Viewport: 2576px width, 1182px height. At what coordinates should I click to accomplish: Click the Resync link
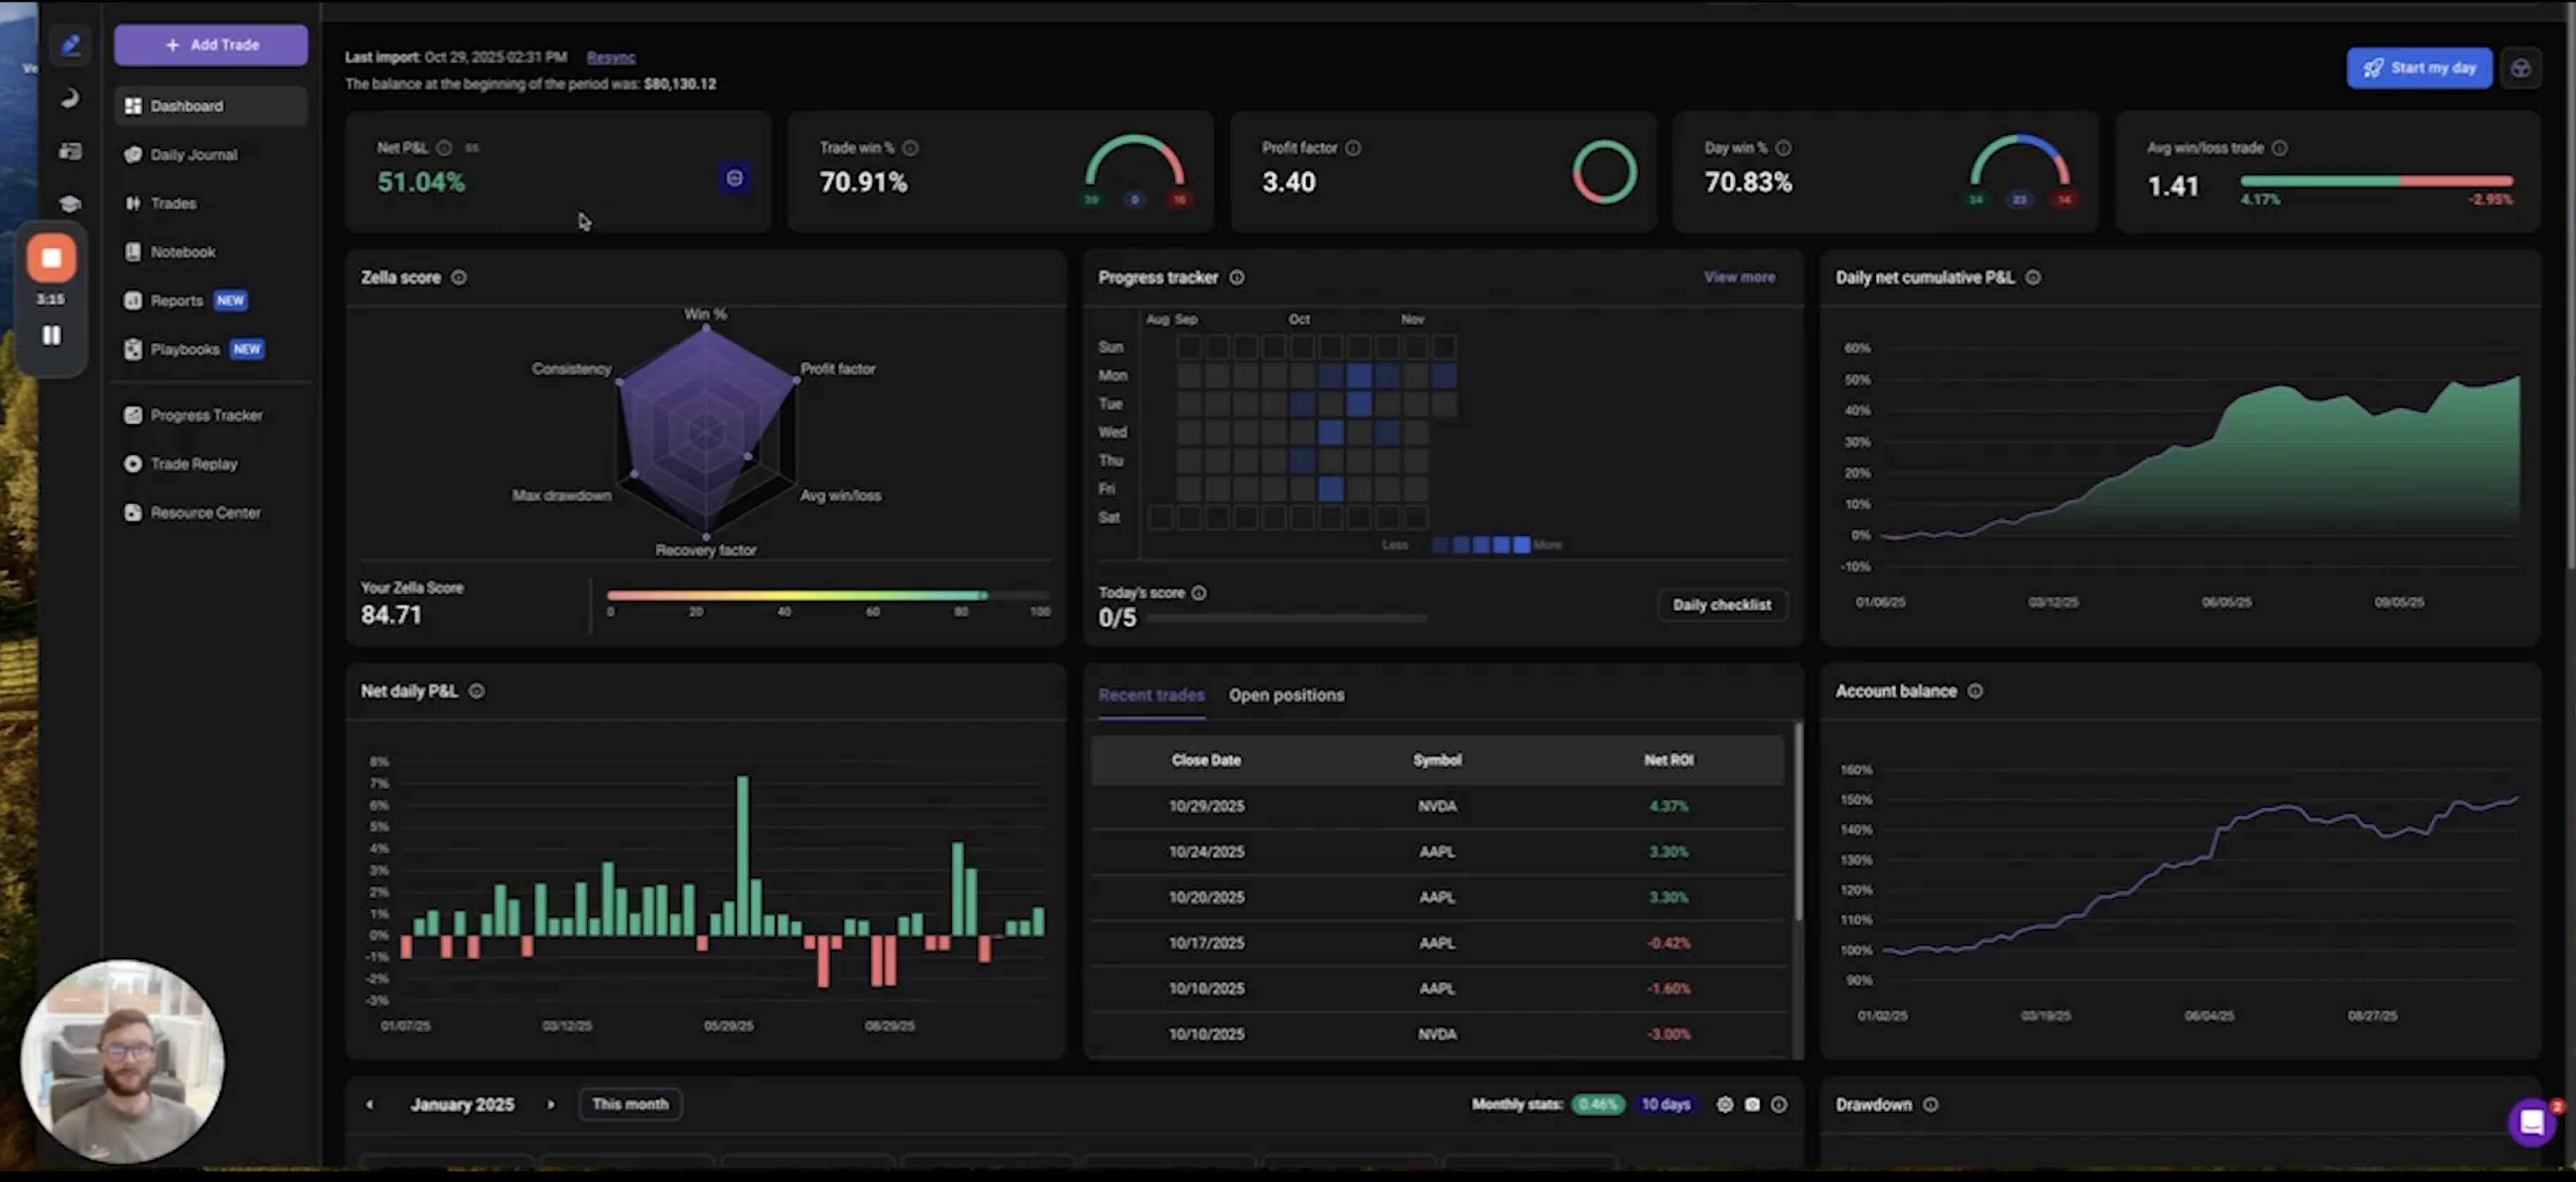tap(611, 57)
